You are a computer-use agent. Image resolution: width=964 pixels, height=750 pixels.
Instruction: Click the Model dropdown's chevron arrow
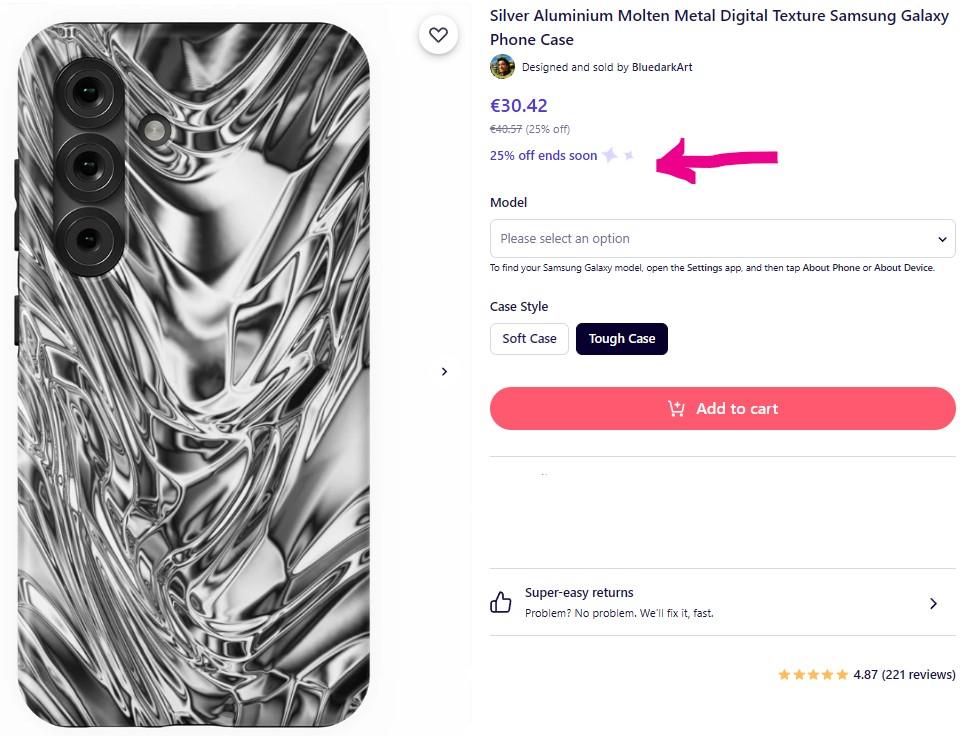942,240
